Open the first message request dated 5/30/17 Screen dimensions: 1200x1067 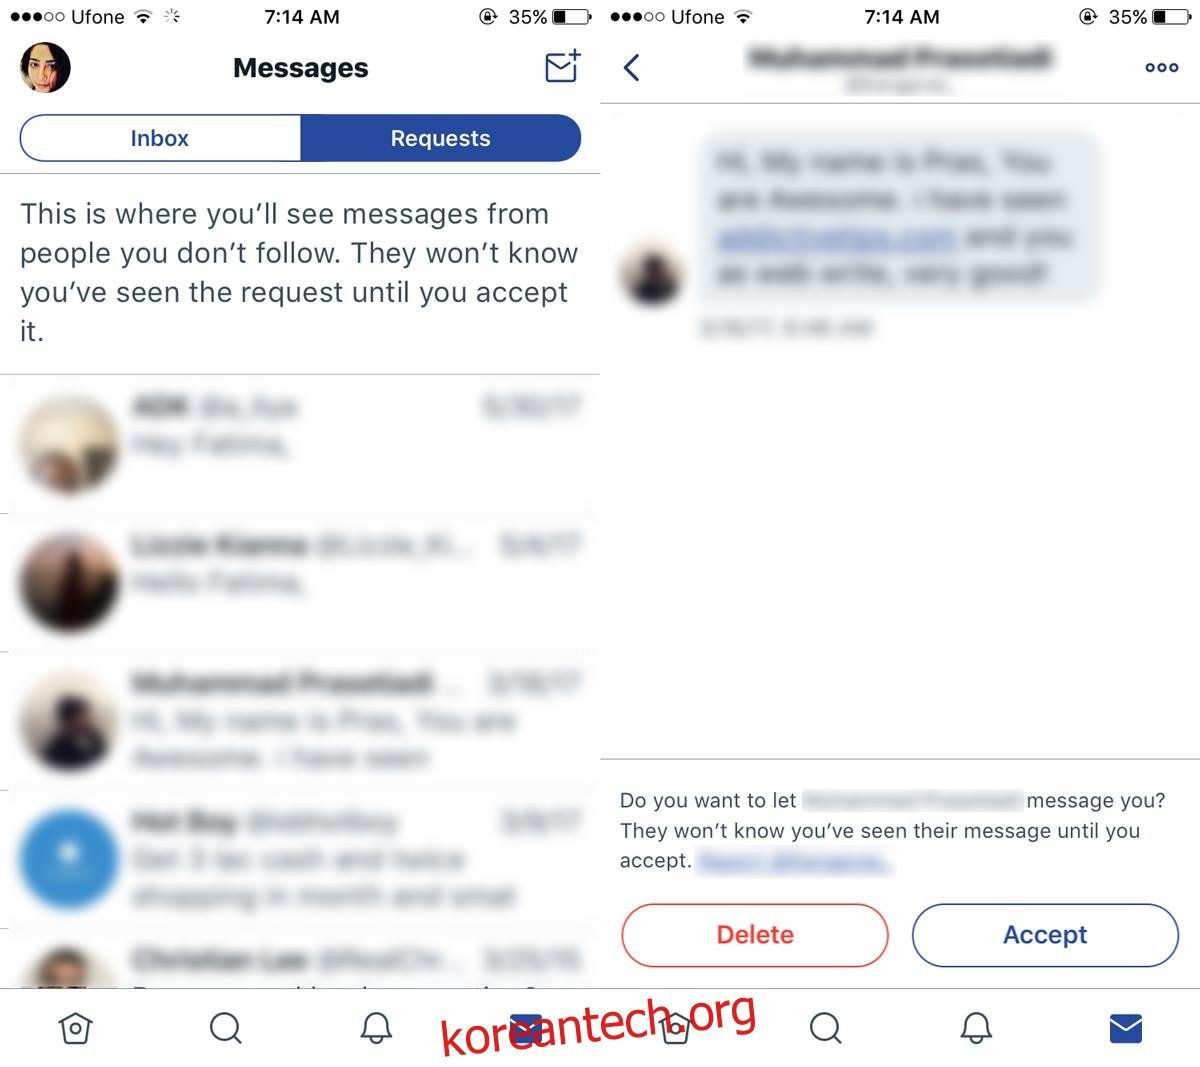(300, 445)
